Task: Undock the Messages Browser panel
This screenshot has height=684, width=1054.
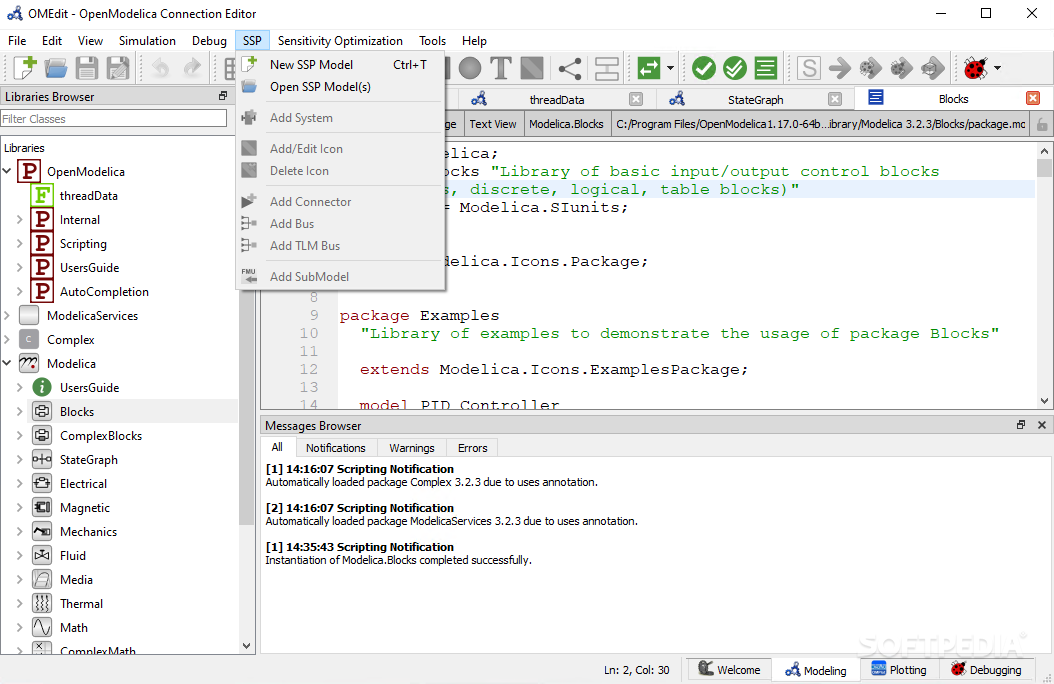Action: pyautogui.click(x=1021, y=425)
